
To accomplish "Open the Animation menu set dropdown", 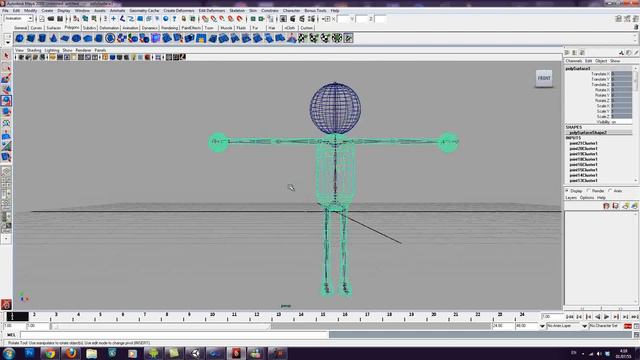I will pos(18,19).
